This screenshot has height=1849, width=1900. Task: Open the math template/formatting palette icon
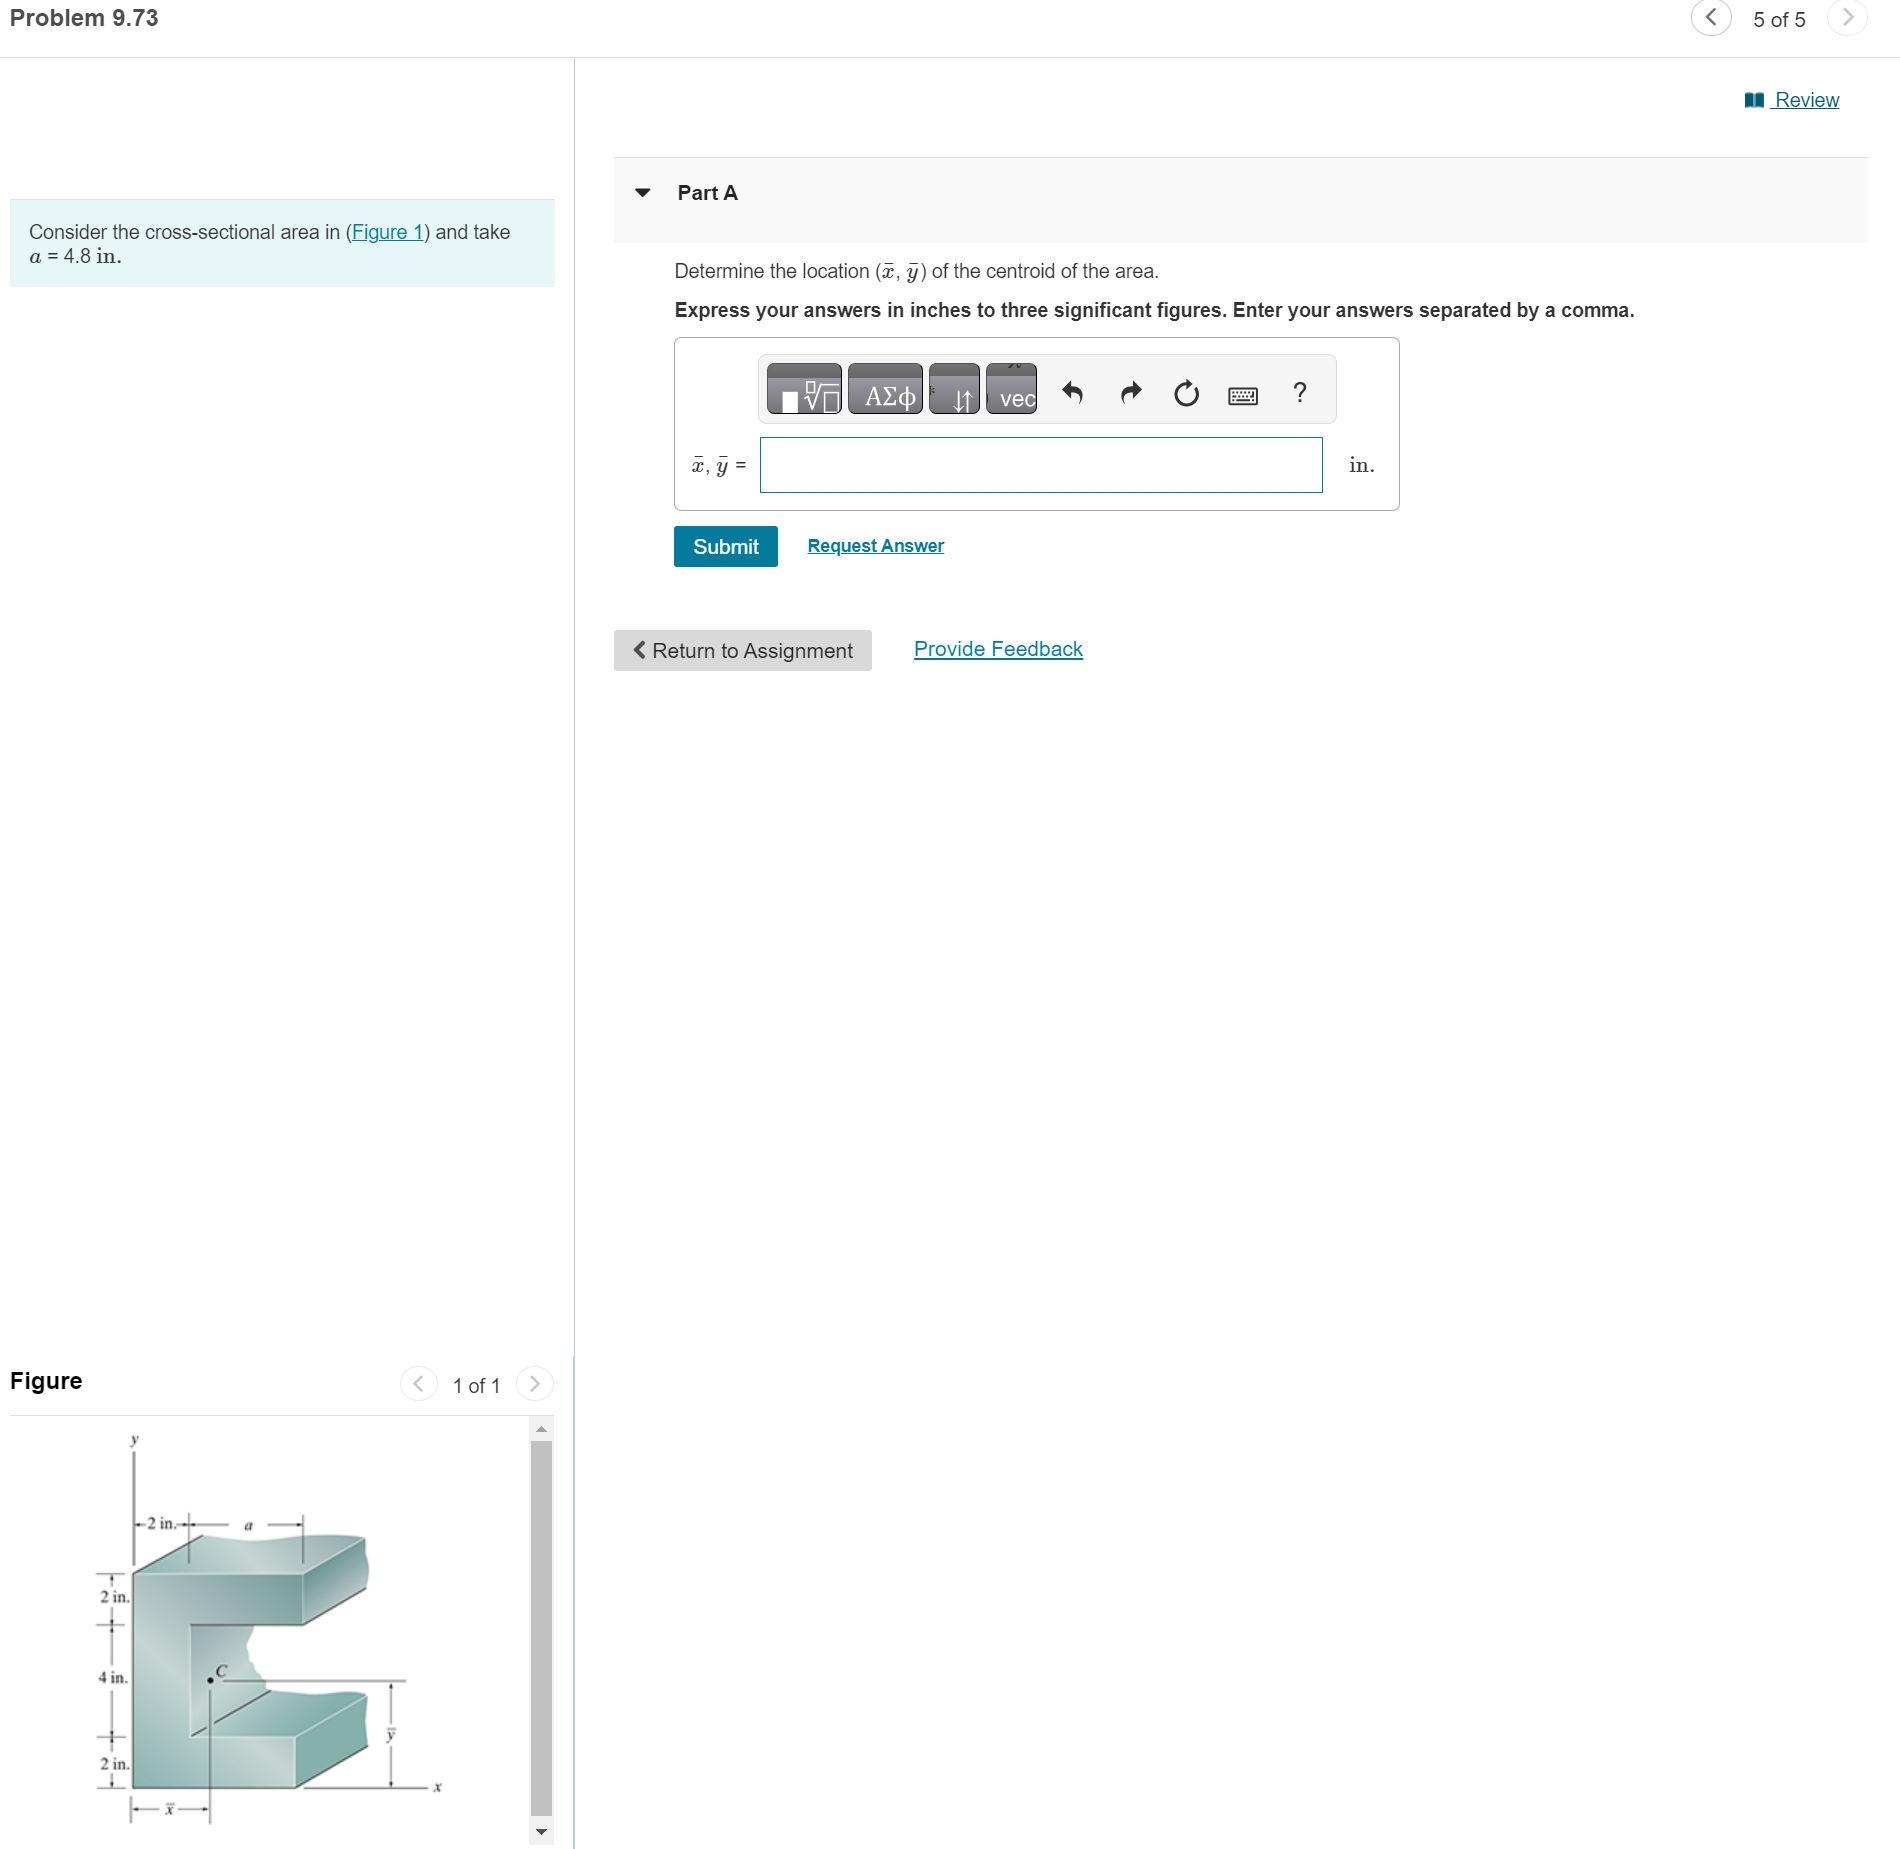point(802,392)
